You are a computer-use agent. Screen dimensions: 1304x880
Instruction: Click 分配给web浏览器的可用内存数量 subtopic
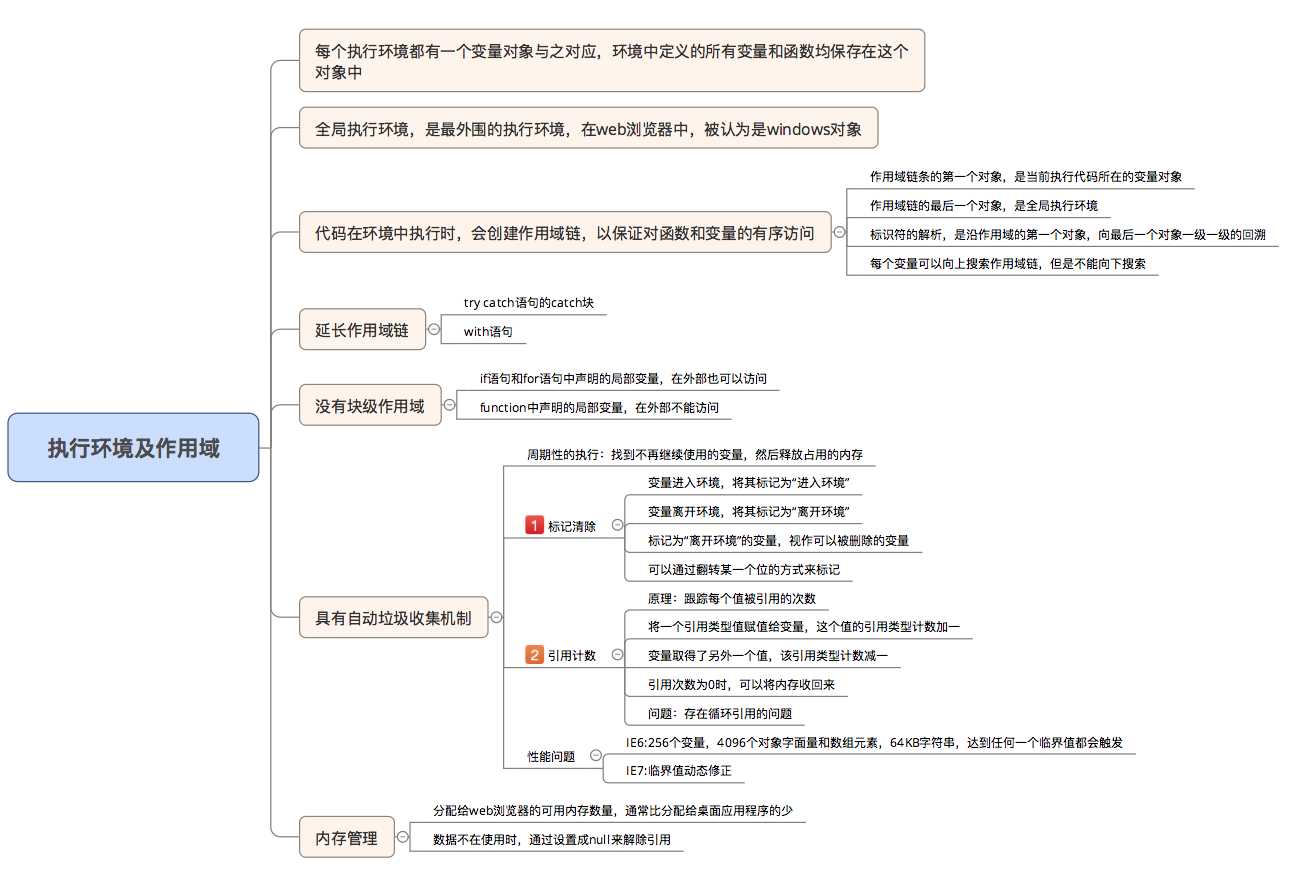pyautogui.click(x=612, y=811)
